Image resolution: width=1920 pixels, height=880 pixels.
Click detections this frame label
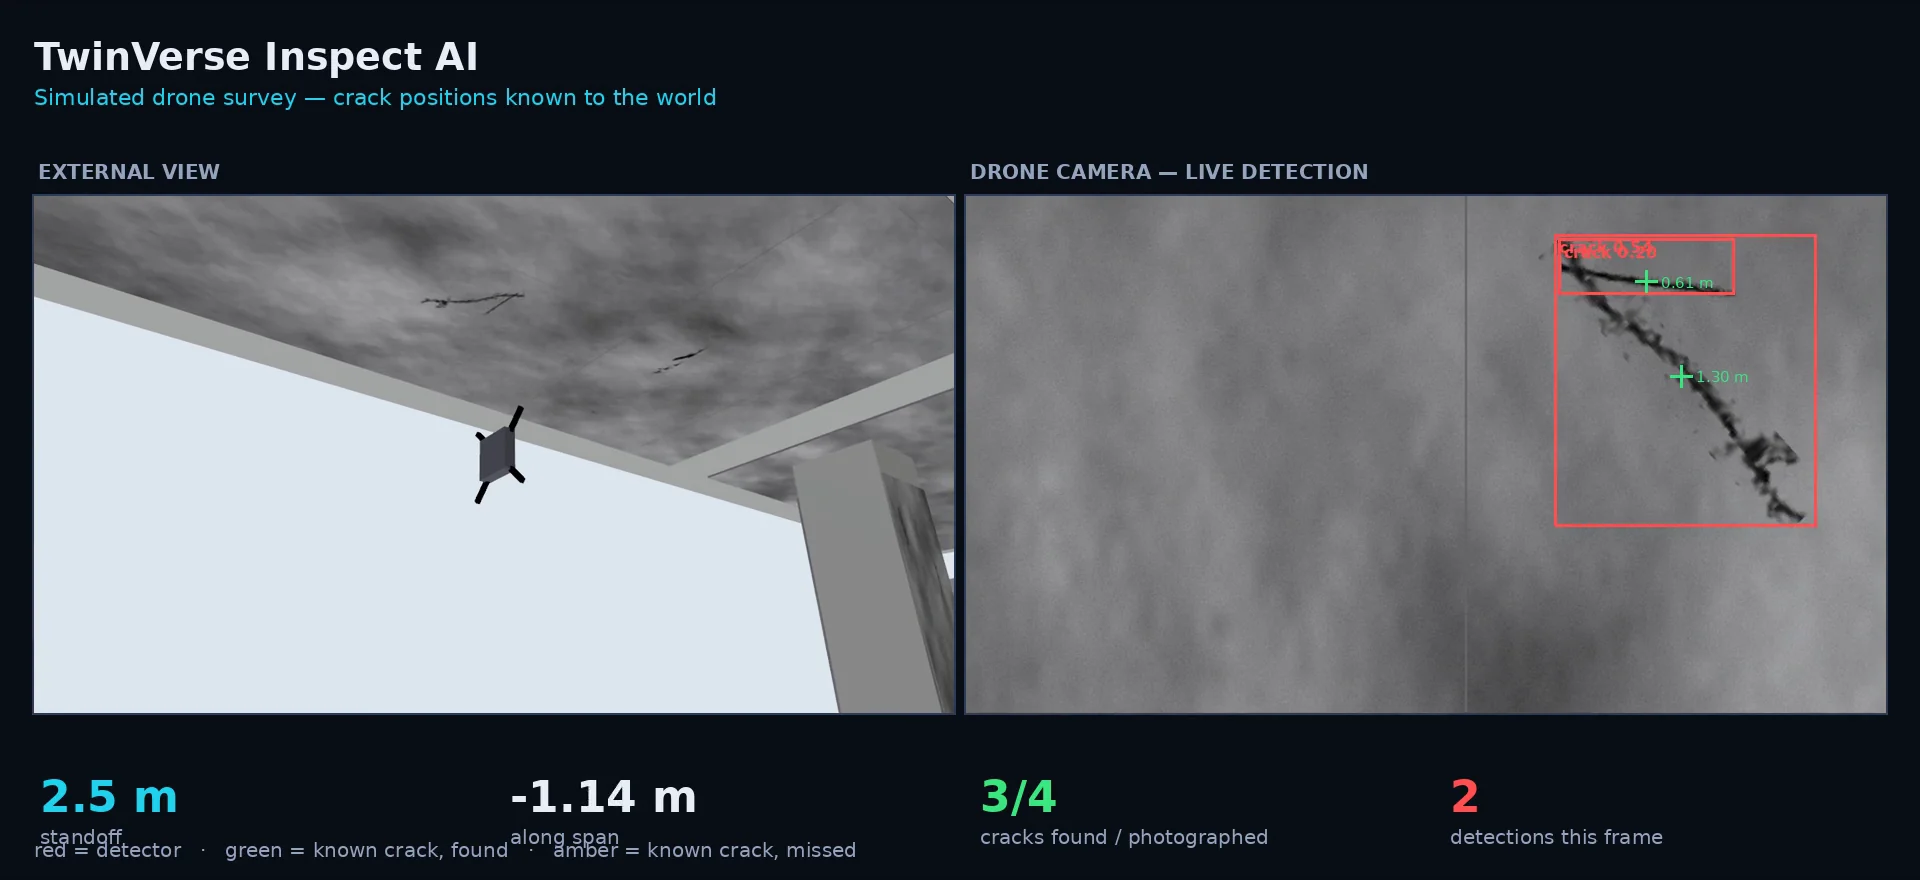1556,837
